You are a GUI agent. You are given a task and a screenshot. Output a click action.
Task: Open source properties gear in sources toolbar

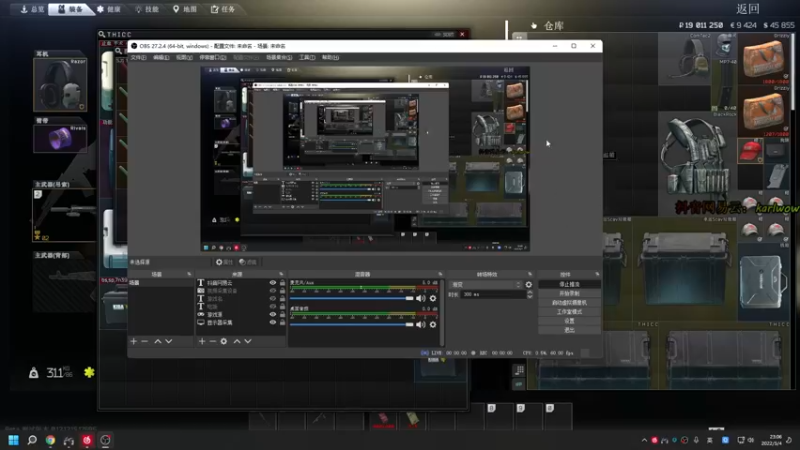coord(223,341)
